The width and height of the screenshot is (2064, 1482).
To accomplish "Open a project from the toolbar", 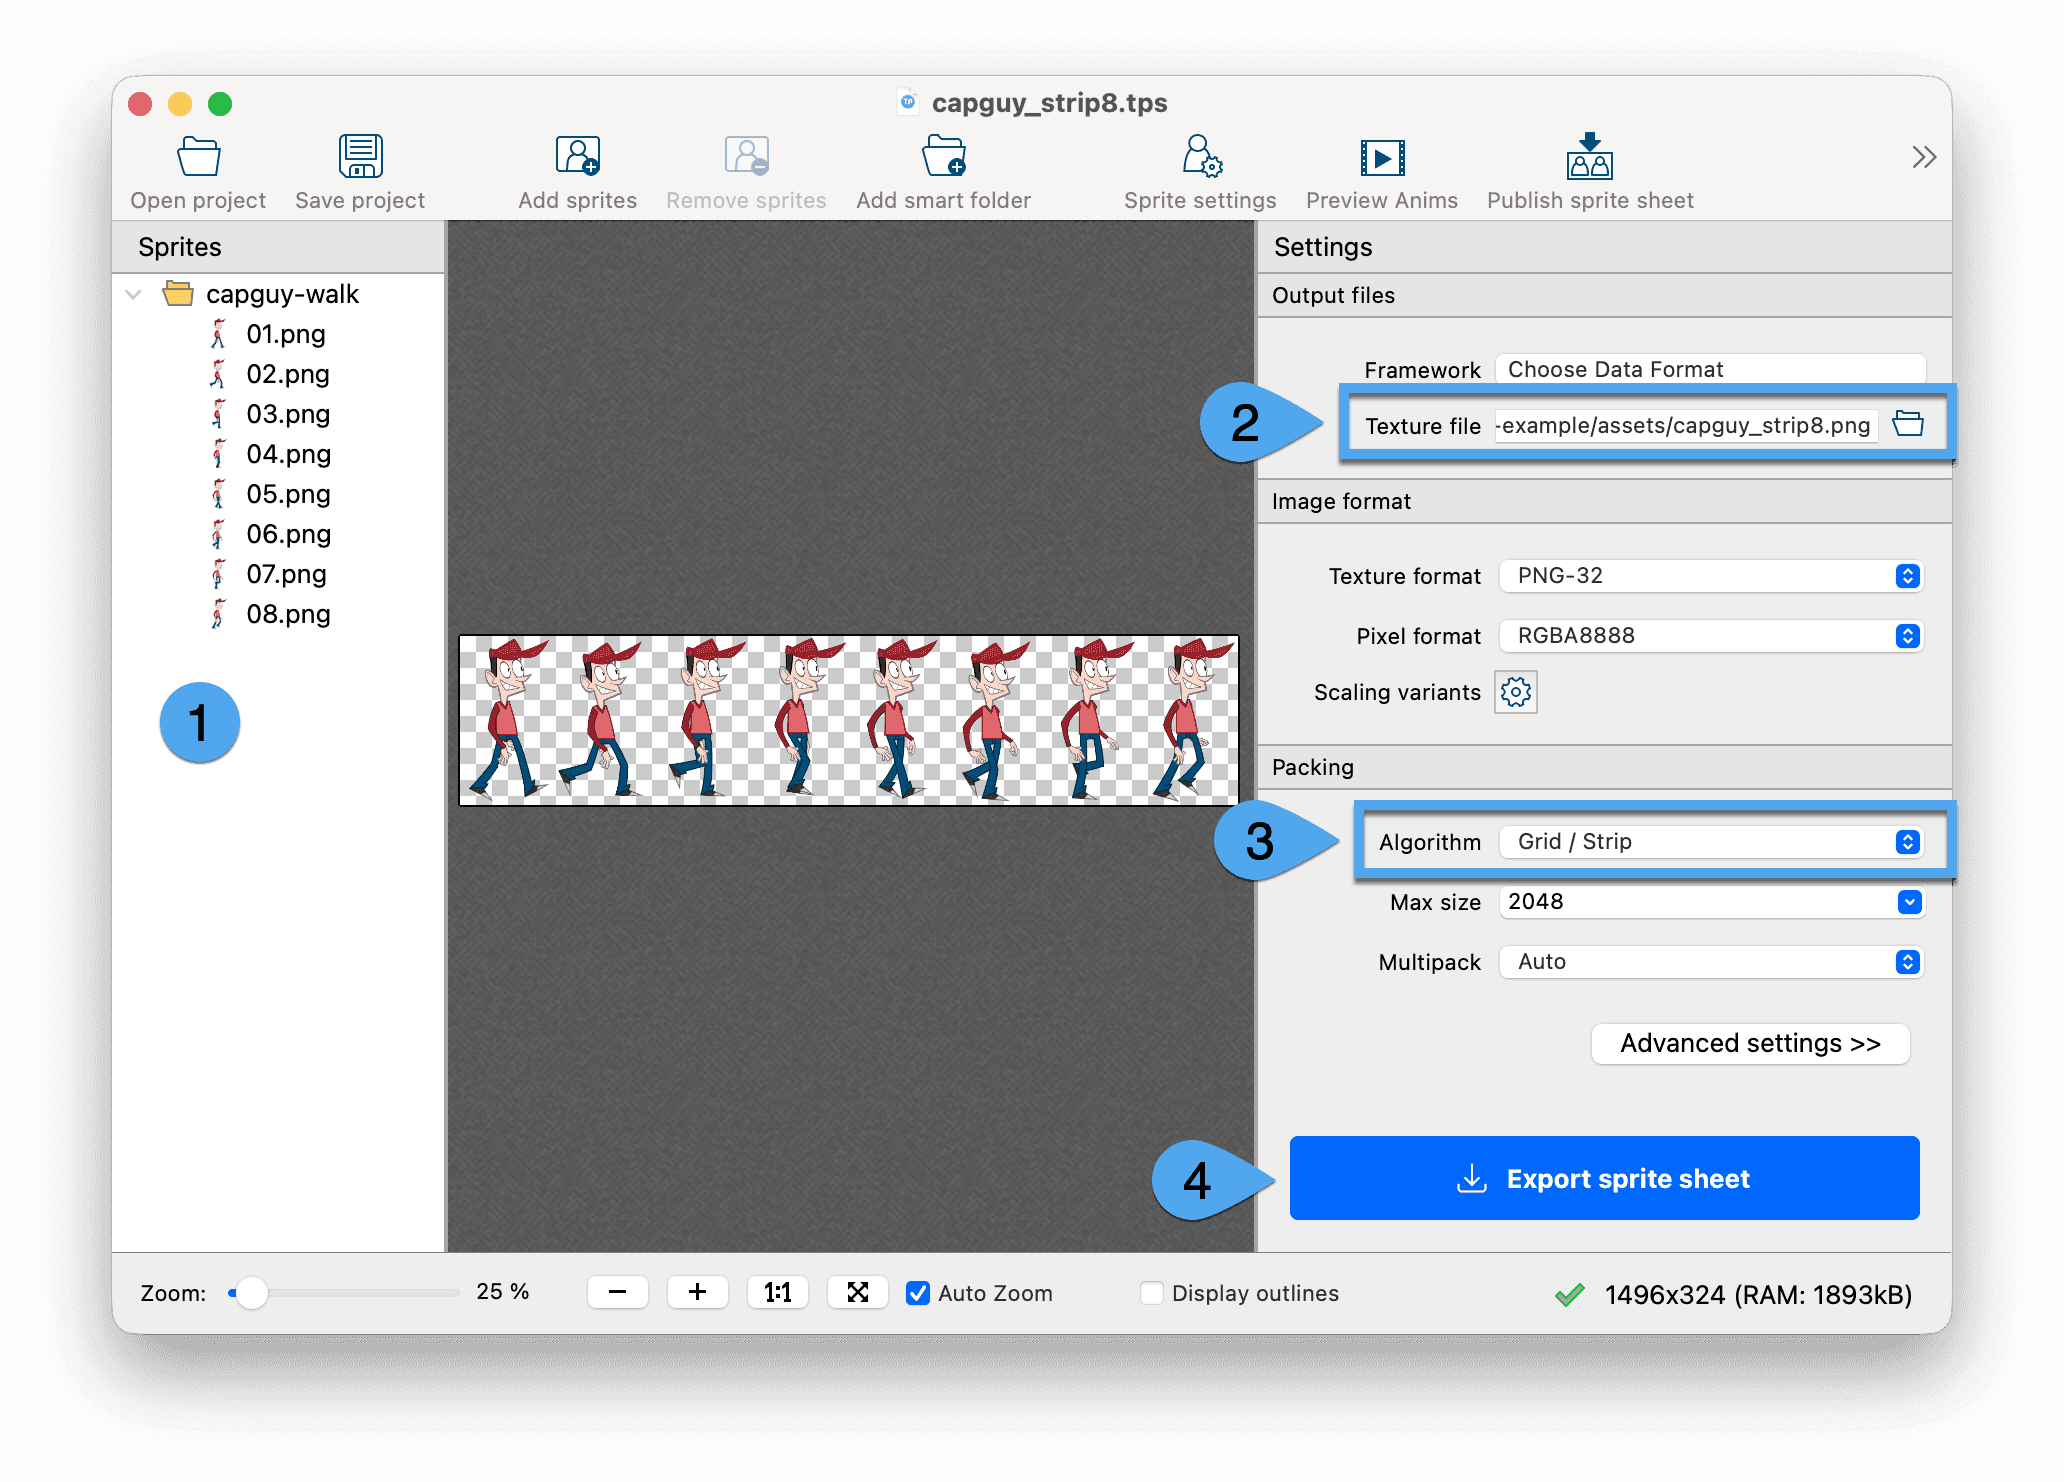I will 198,172.
